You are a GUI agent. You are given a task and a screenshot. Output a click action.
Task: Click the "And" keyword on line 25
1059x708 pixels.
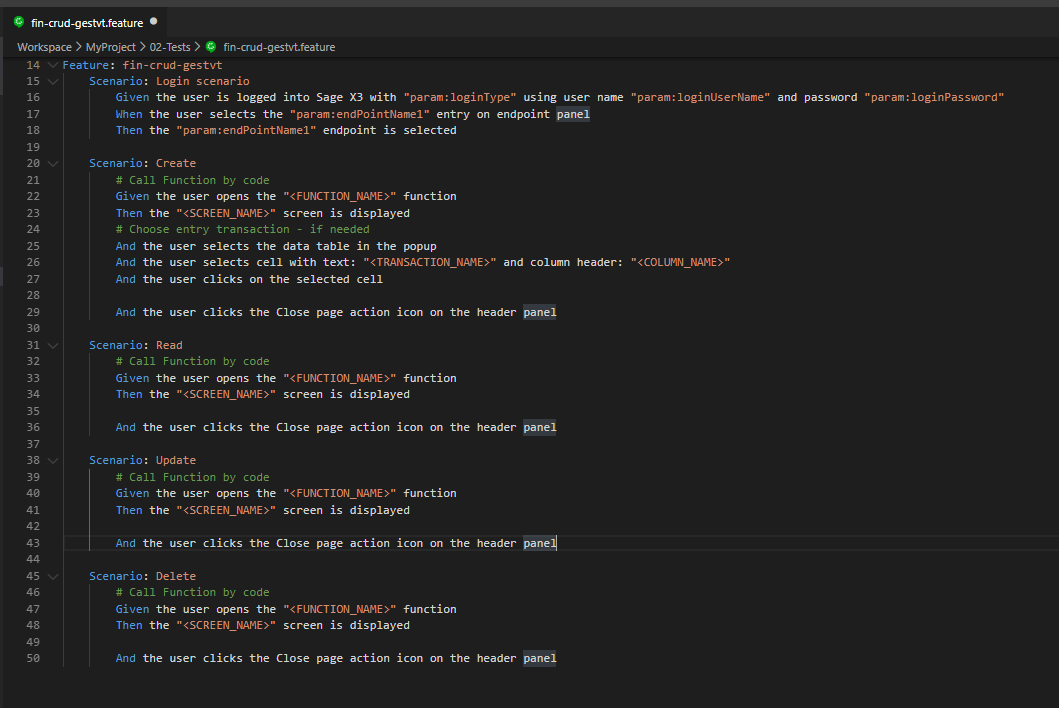[x=126, y=247]
